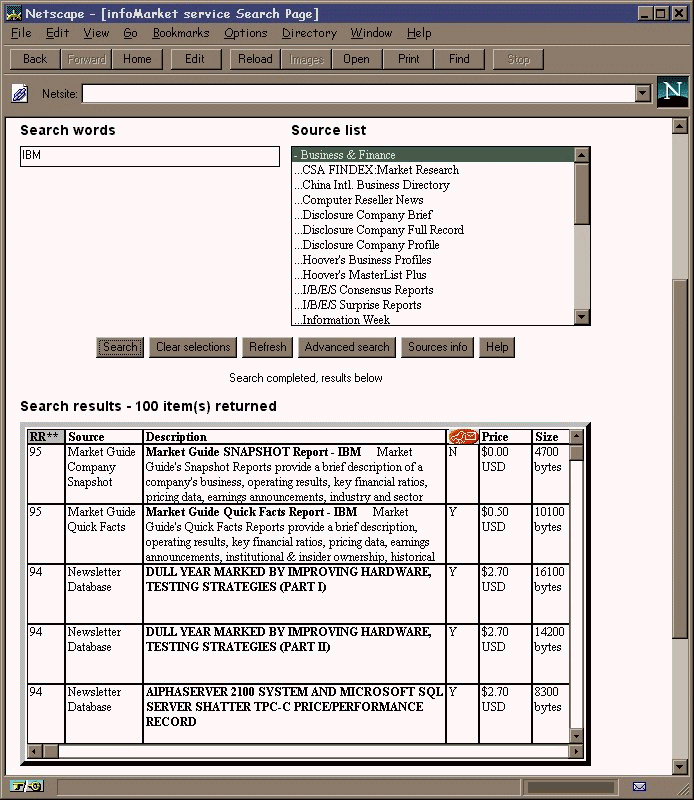Image resolution: width=694 pixels, height=800 pixels.
Task: Click the Search words input field
Action: (150, 157)
